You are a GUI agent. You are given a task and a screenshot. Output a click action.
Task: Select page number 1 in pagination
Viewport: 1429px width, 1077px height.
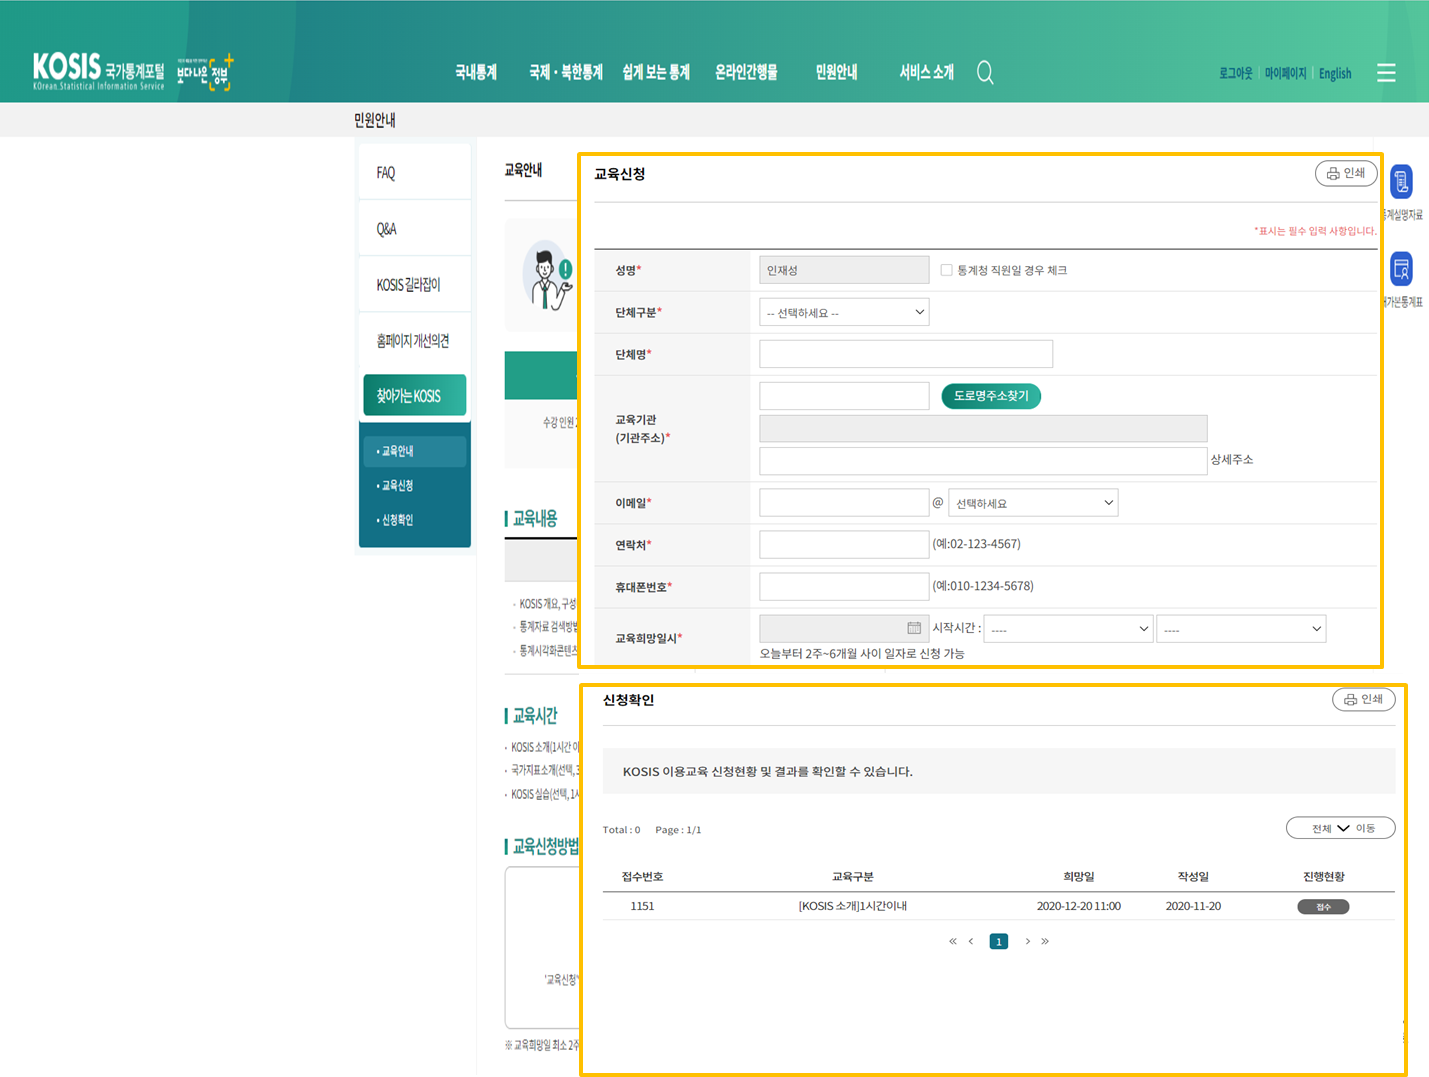pos(998,941)
